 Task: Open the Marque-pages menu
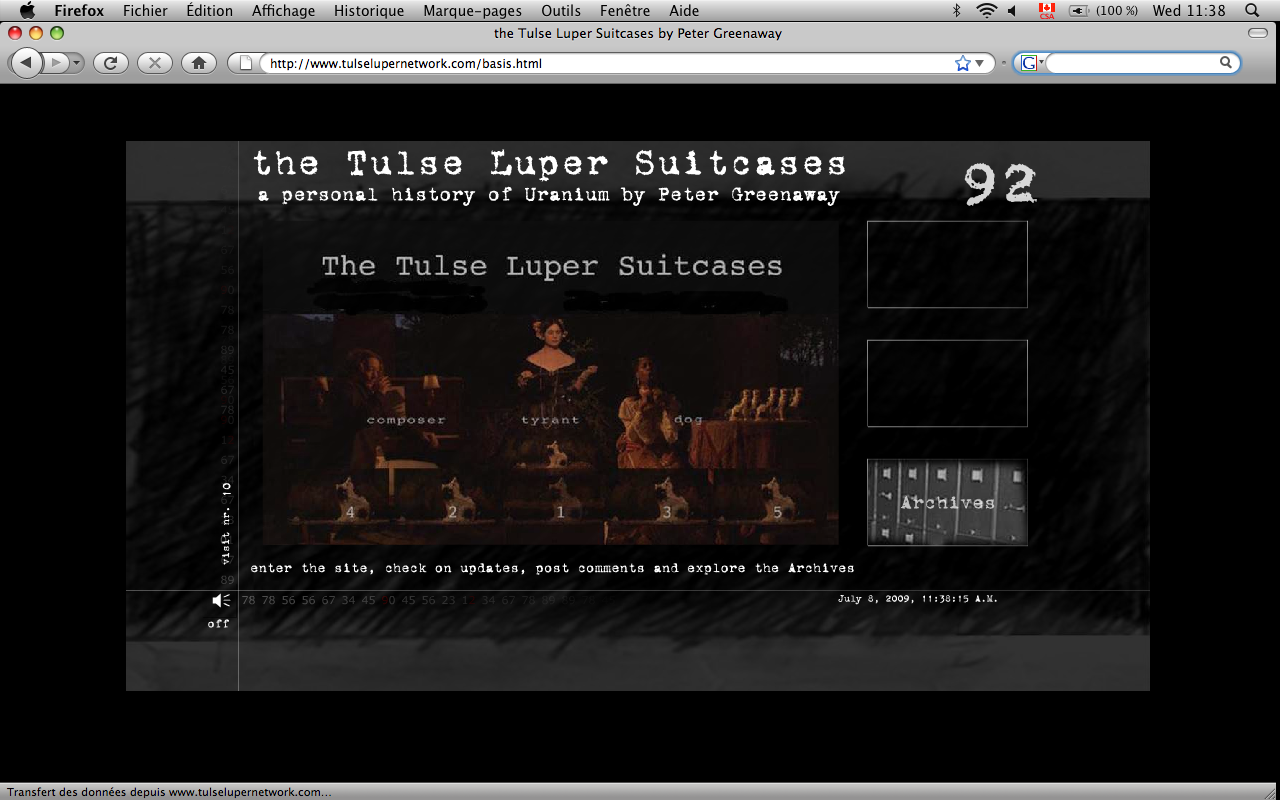(x=472, y=11)
